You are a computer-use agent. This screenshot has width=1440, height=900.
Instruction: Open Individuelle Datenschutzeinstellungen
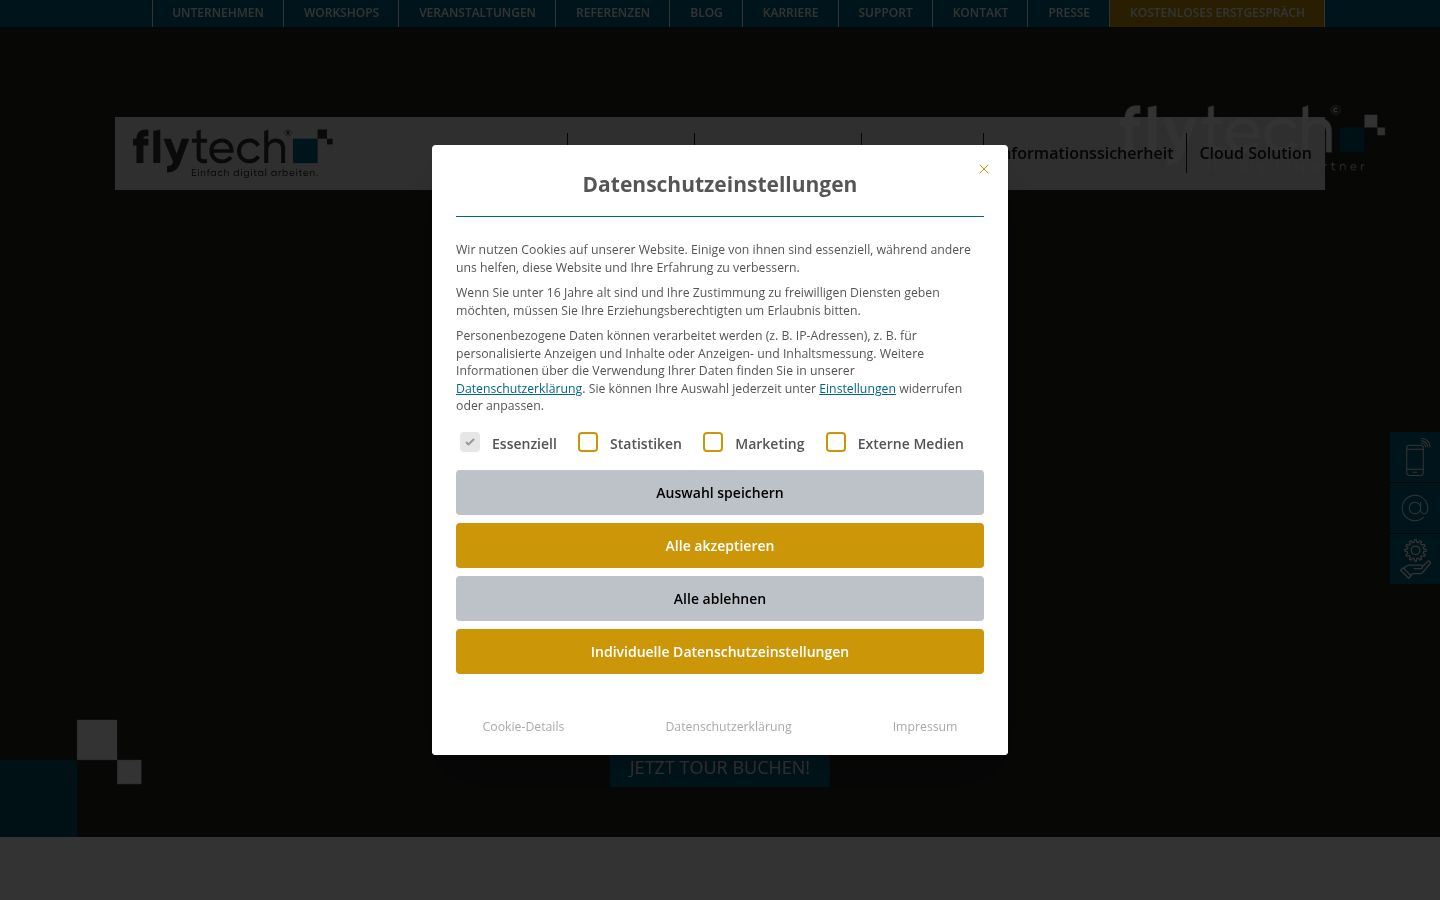pyautogui.click(x=720, y=651)
